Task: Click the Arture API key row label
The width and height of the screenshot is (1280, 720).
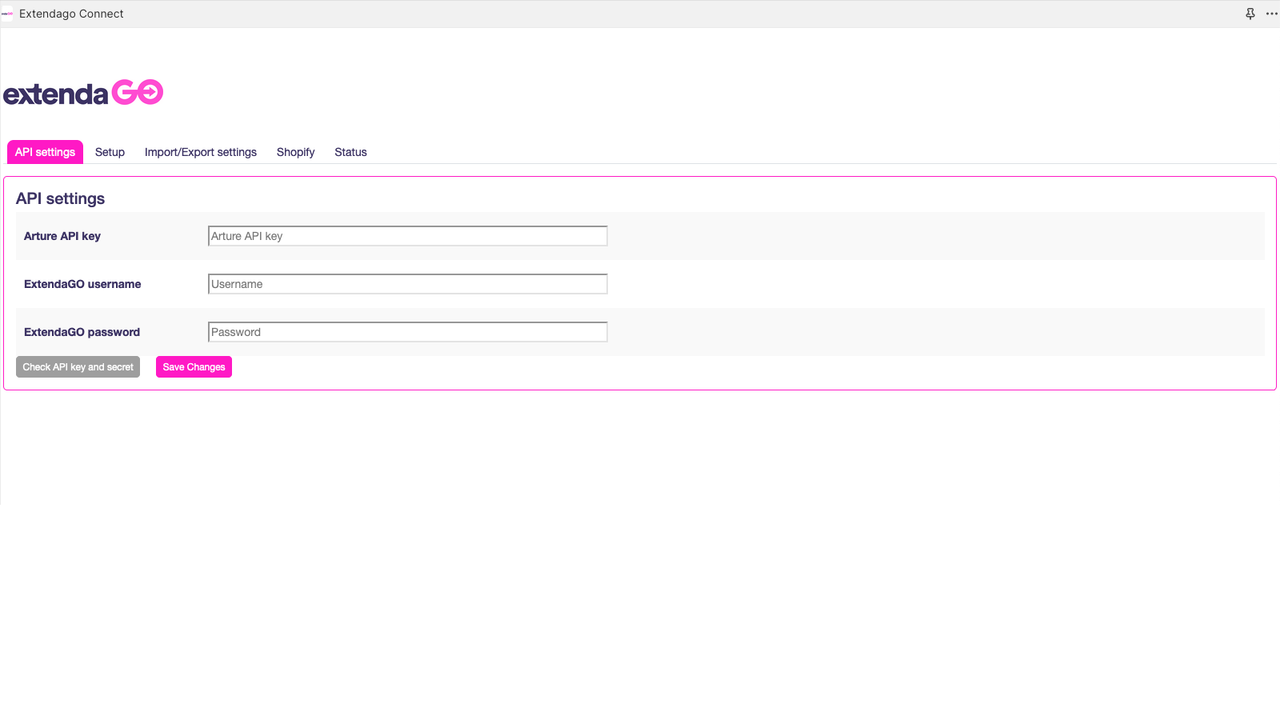Action: pyautogui.click(x=62, y=236)
